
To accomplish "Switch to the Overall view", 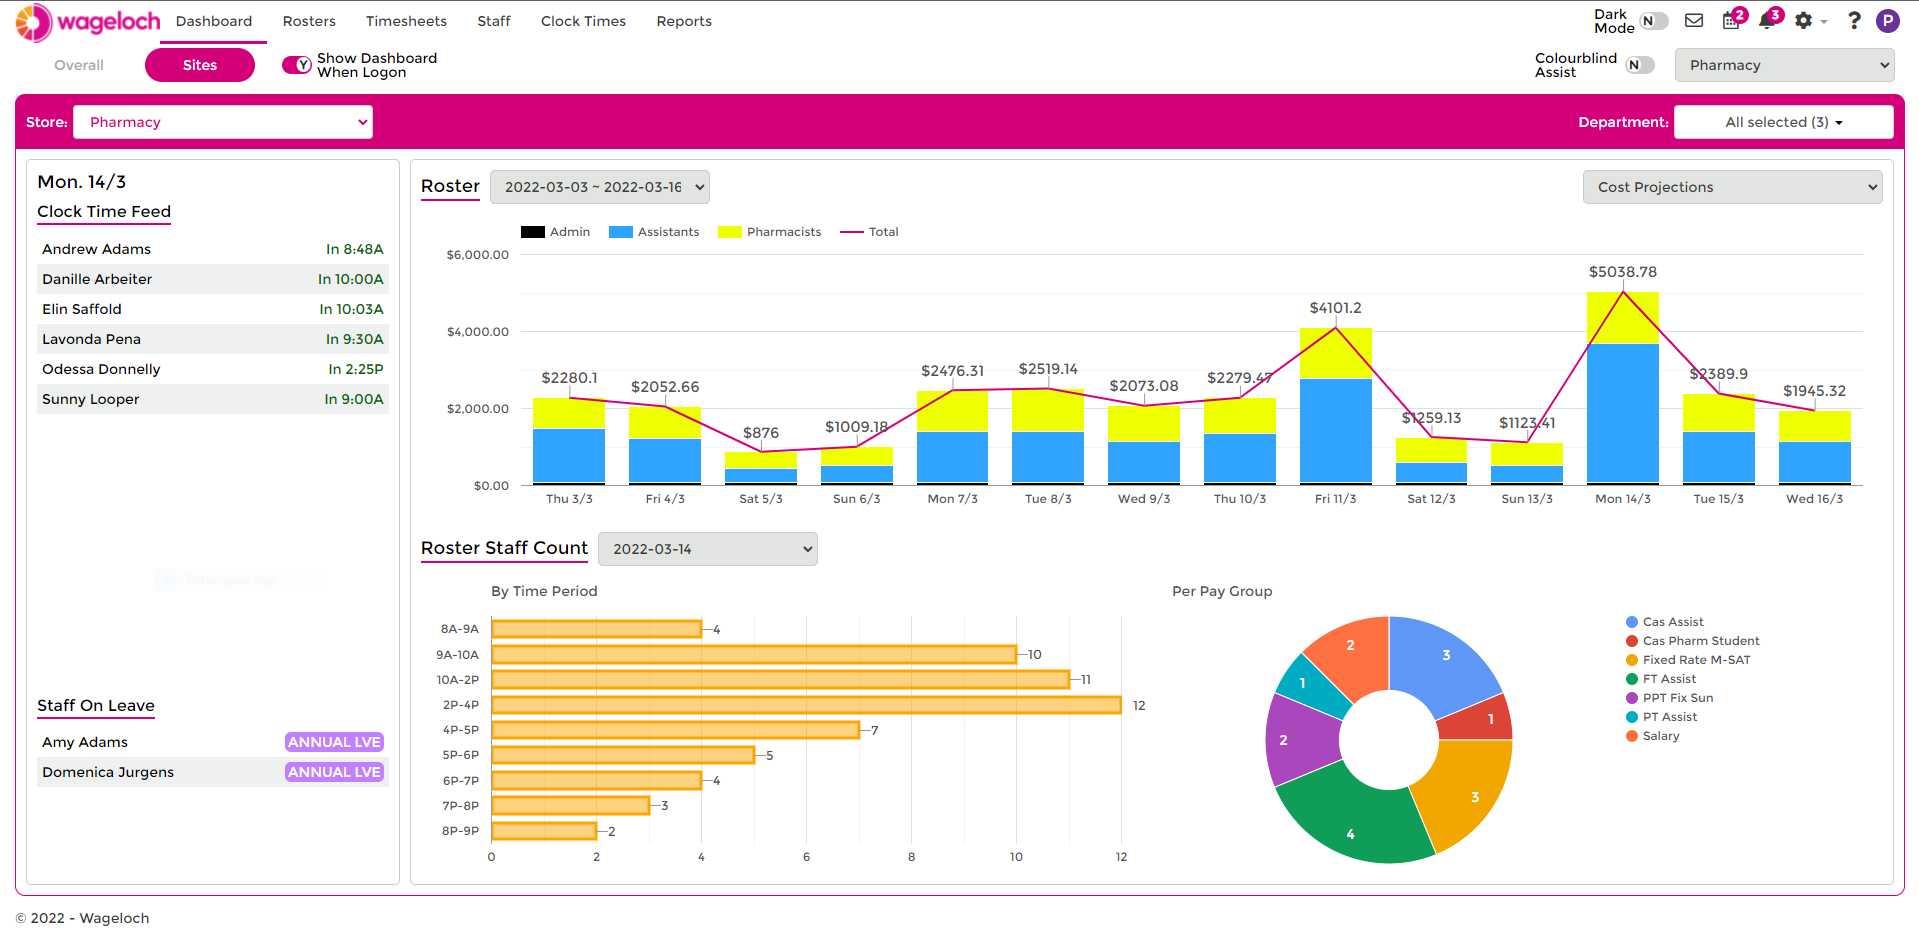I will pos(79,65).
